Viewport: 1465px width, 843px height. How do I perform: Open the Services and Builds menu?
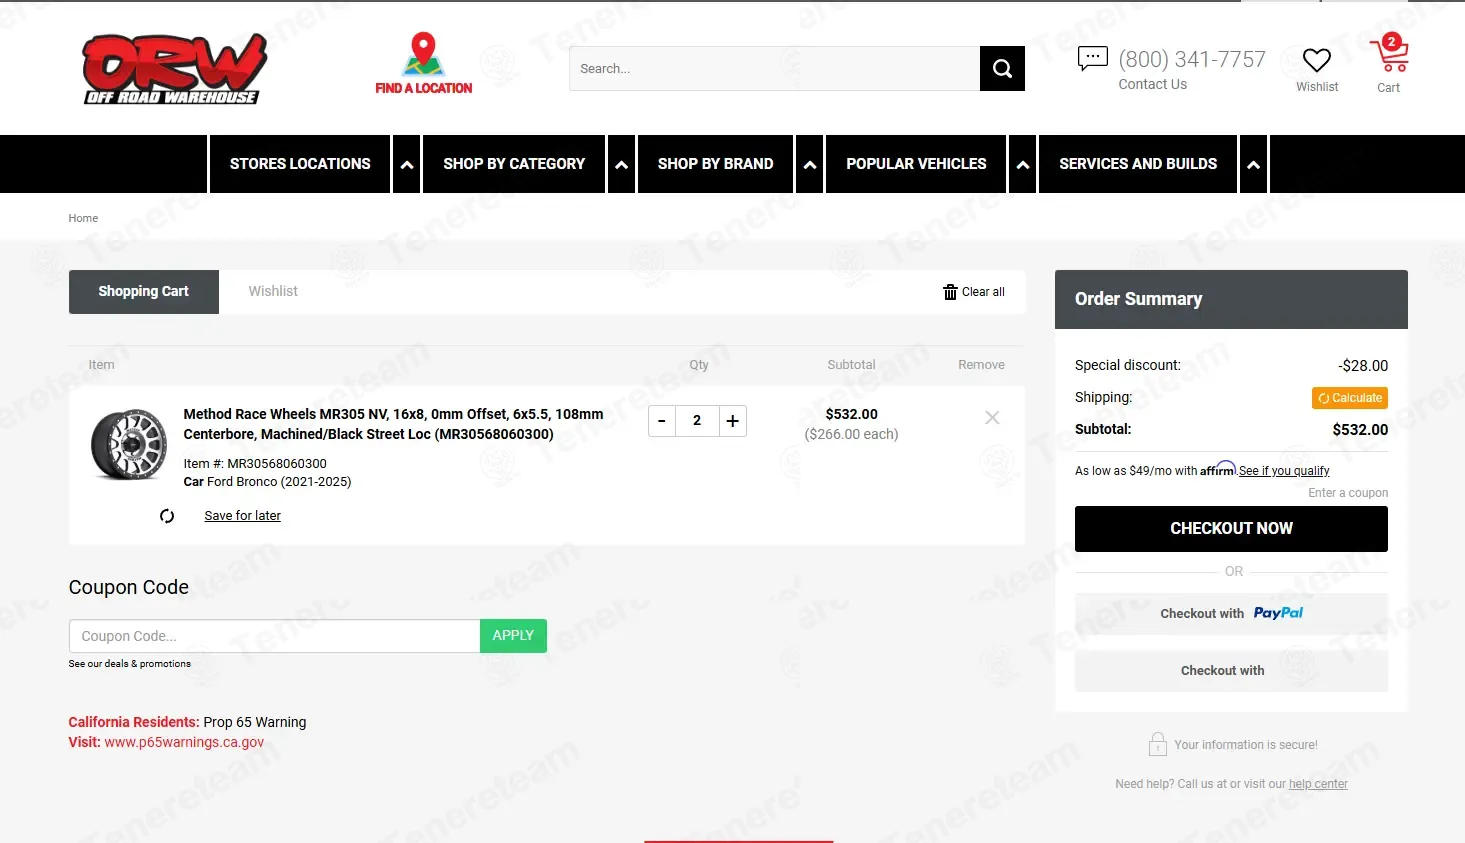[1138, 164]
